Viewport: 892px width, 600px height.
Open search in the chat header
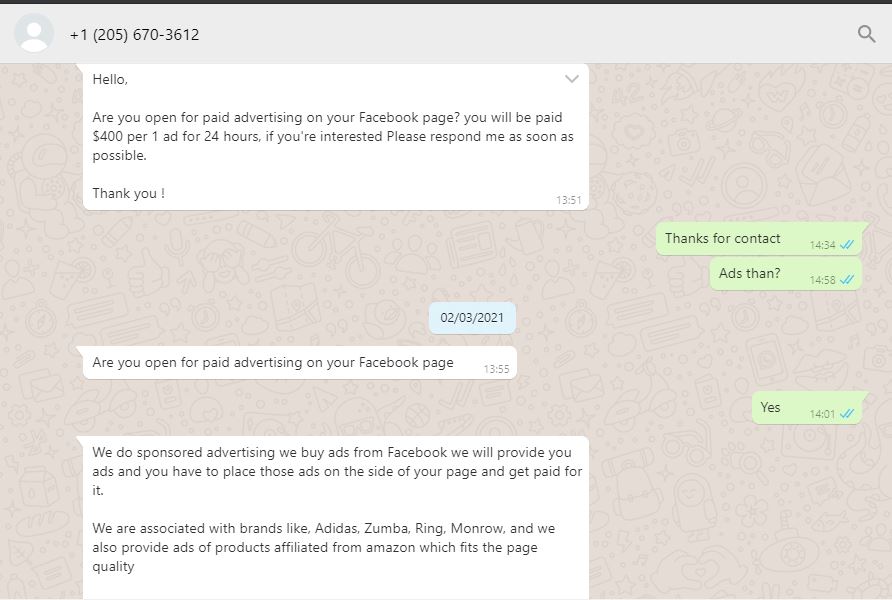[x=866, y=34]
